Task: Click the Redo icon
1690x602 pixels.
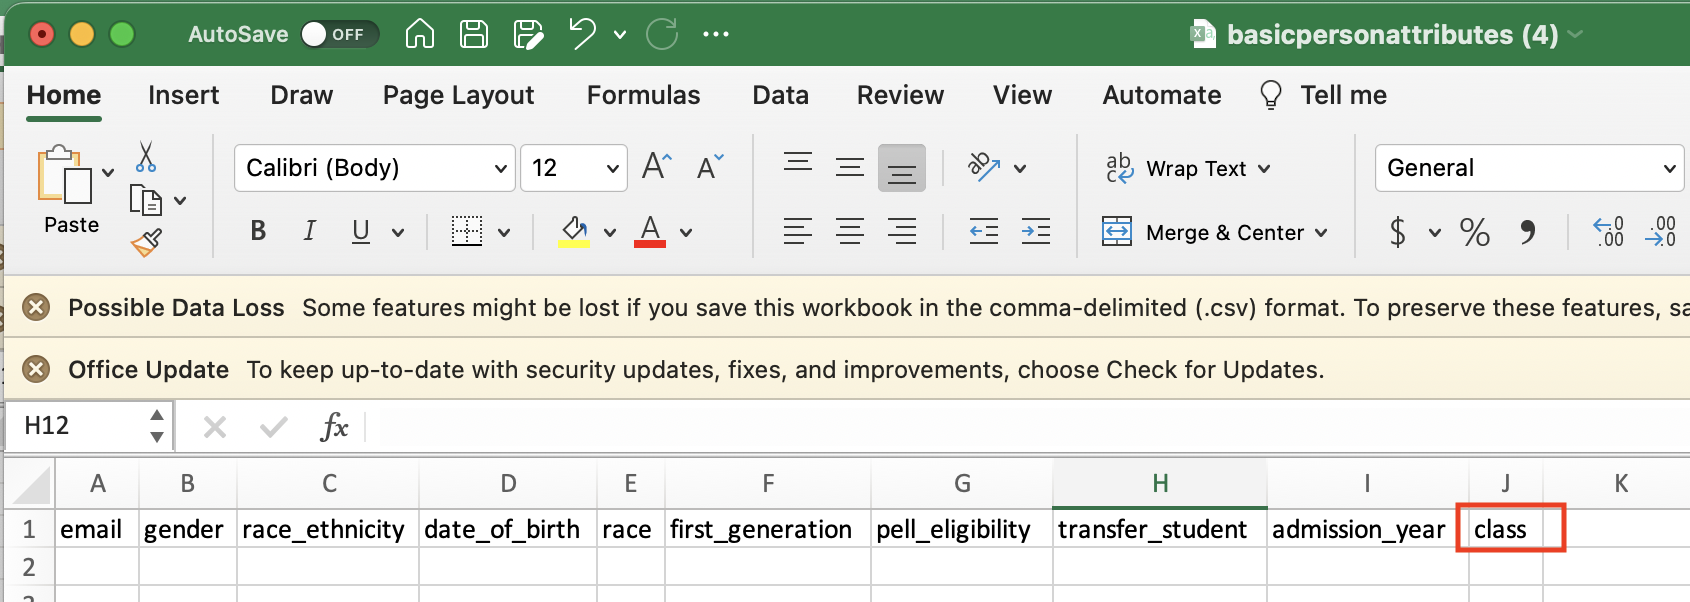Action: pyautogui.click(x=662, y=34)
